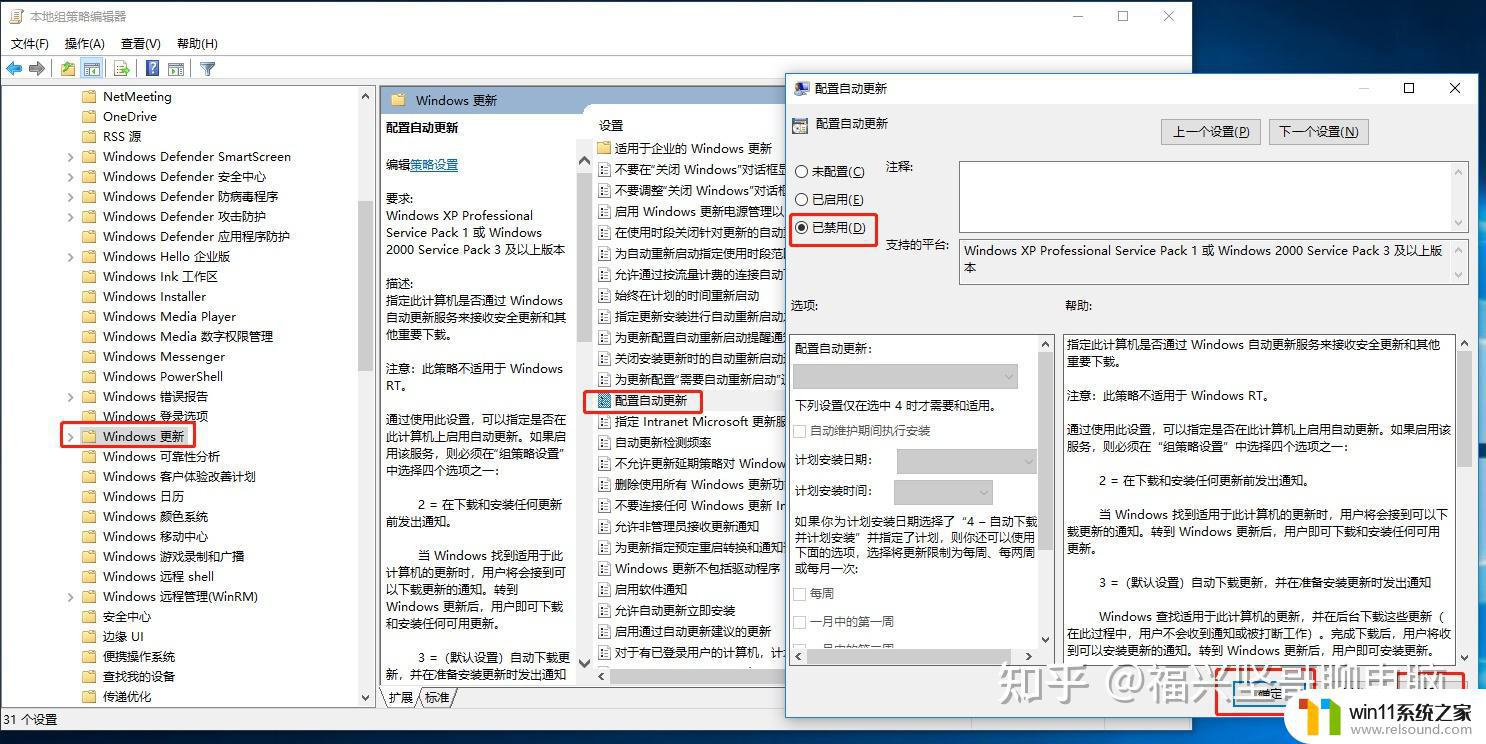The width and height of the screenshot is (1486, 744).
Task: Open the 计划安装日期 dropdown
Action: 967,461
